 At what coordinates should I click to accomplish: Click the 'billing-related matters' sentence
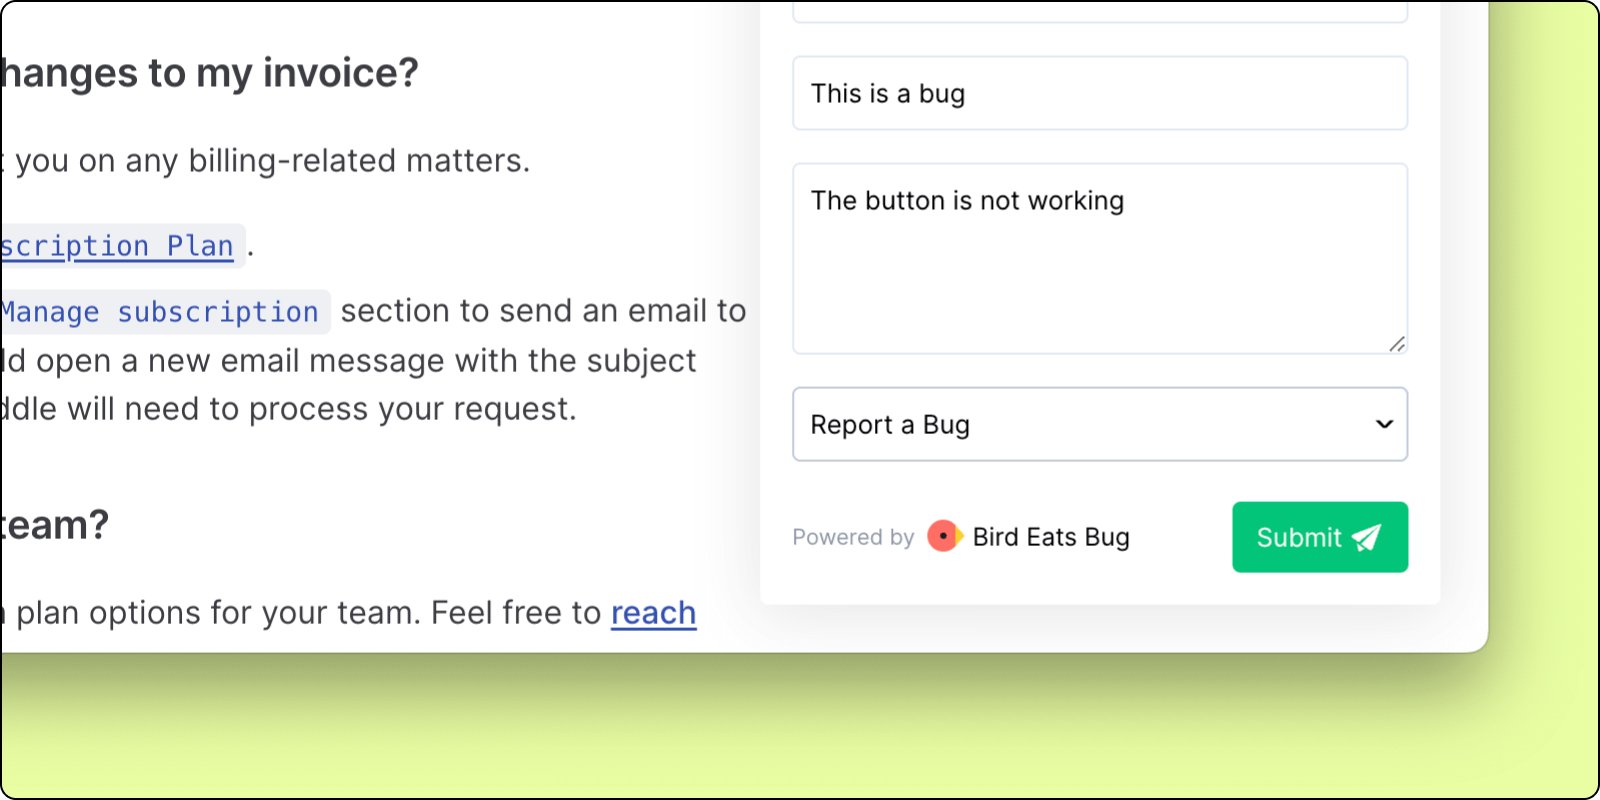[x=270, y=161]
